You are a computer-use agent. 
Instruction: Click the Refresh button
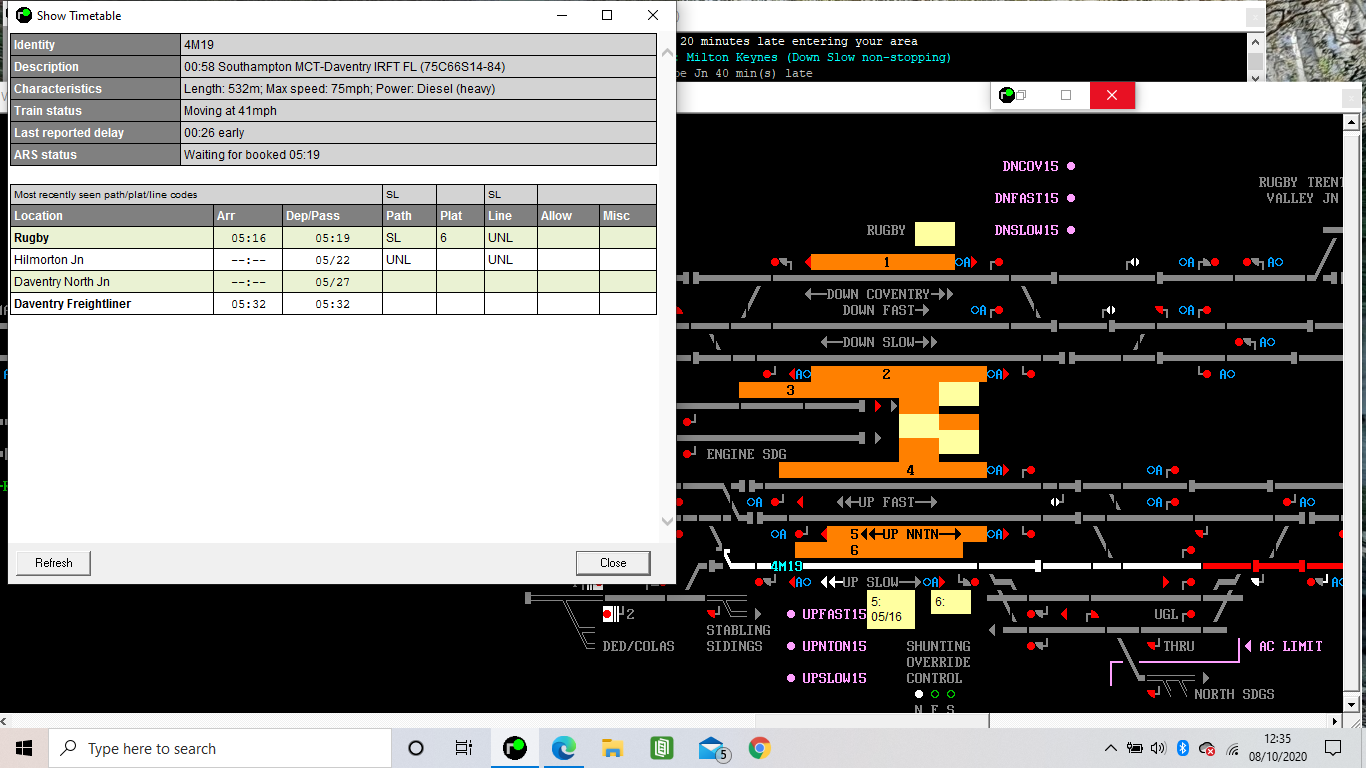(x=53, y=563)
